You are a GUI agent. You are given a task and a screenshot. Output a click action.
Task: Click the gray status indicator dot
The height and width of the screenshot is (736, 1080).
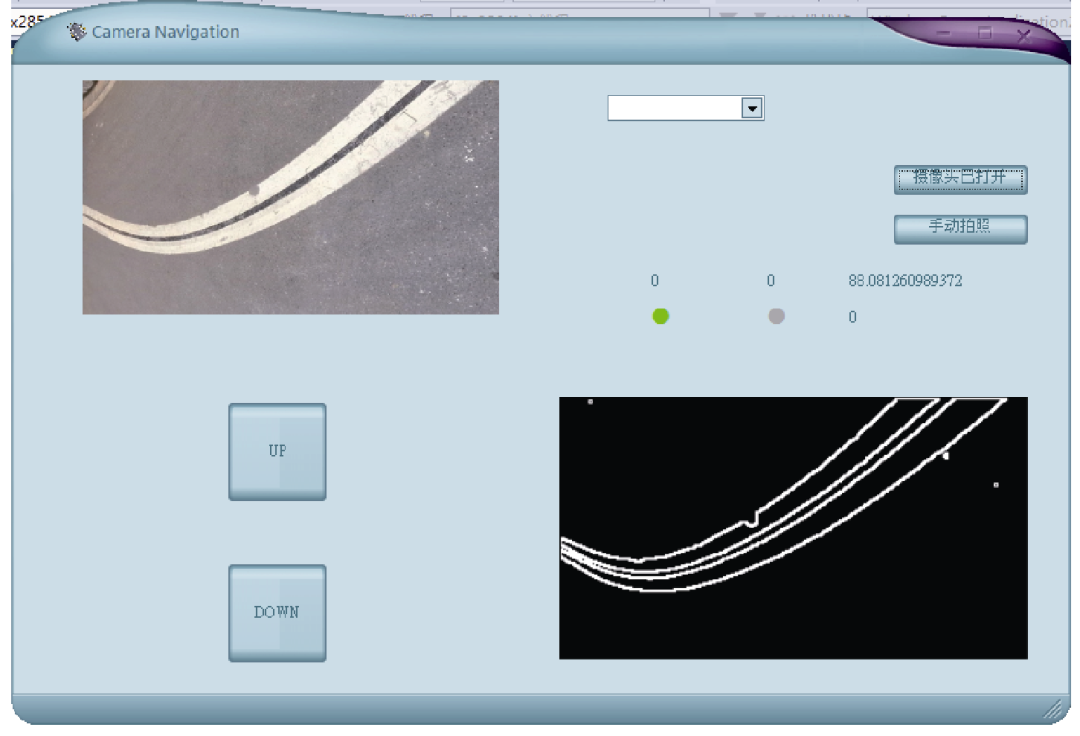tap(776, 316)
